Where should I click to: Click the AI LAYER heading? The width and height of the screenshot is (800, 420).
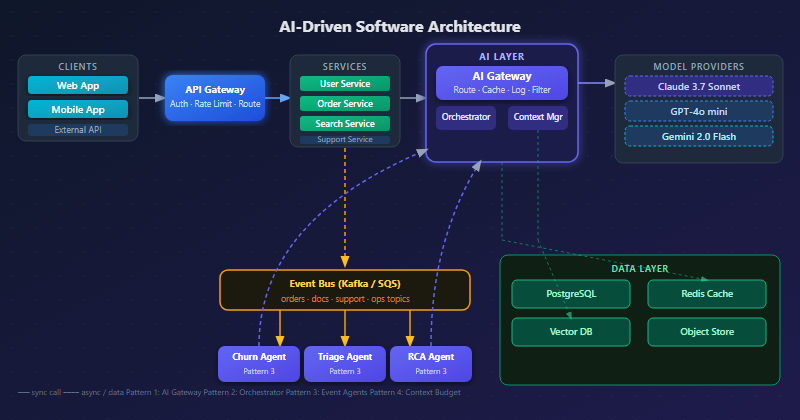[x=502, y=57]
